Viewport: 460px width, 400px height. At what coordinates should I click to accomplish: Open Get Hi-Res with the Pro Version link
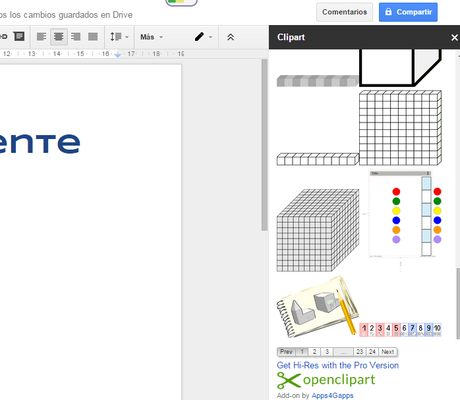pos(338,365)
